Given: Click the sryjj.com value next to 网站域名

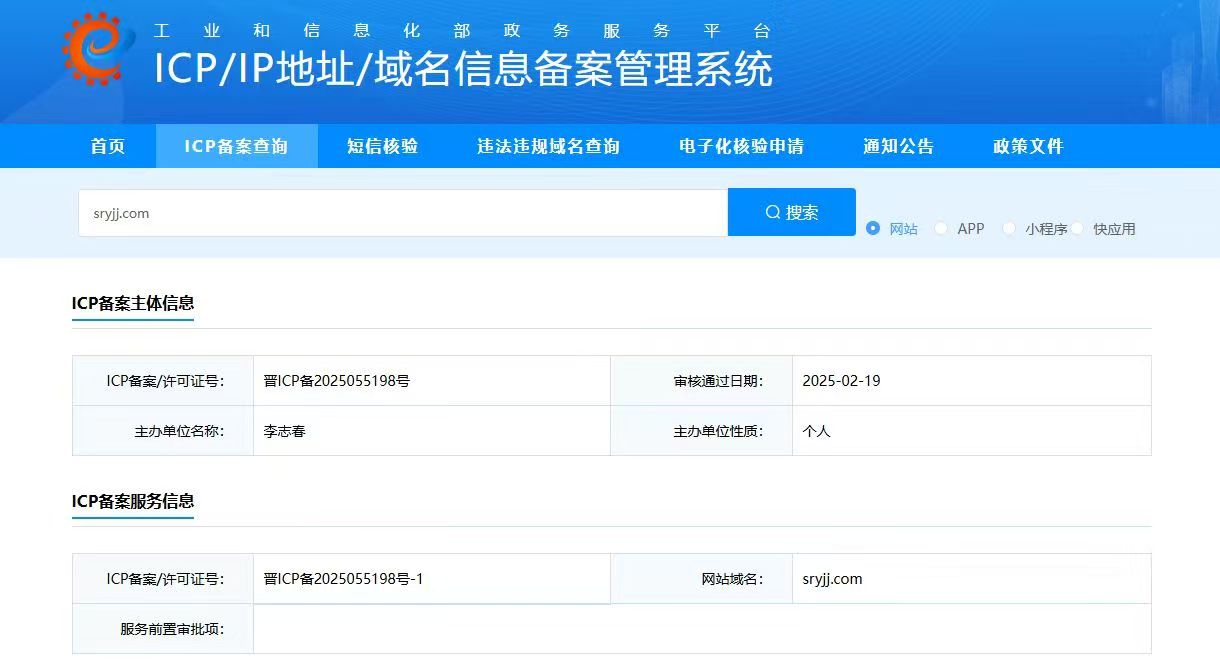Looking at the screenshot, I should coord(832,579).
